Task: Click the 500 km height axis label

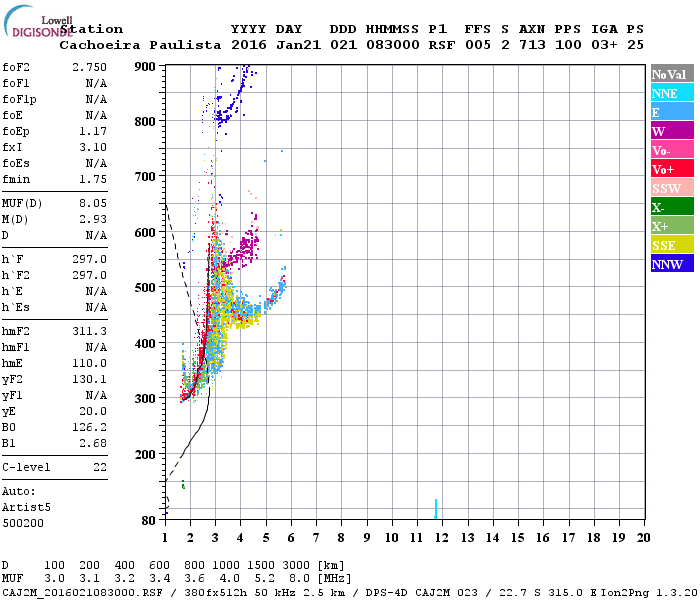Action: 145,288
